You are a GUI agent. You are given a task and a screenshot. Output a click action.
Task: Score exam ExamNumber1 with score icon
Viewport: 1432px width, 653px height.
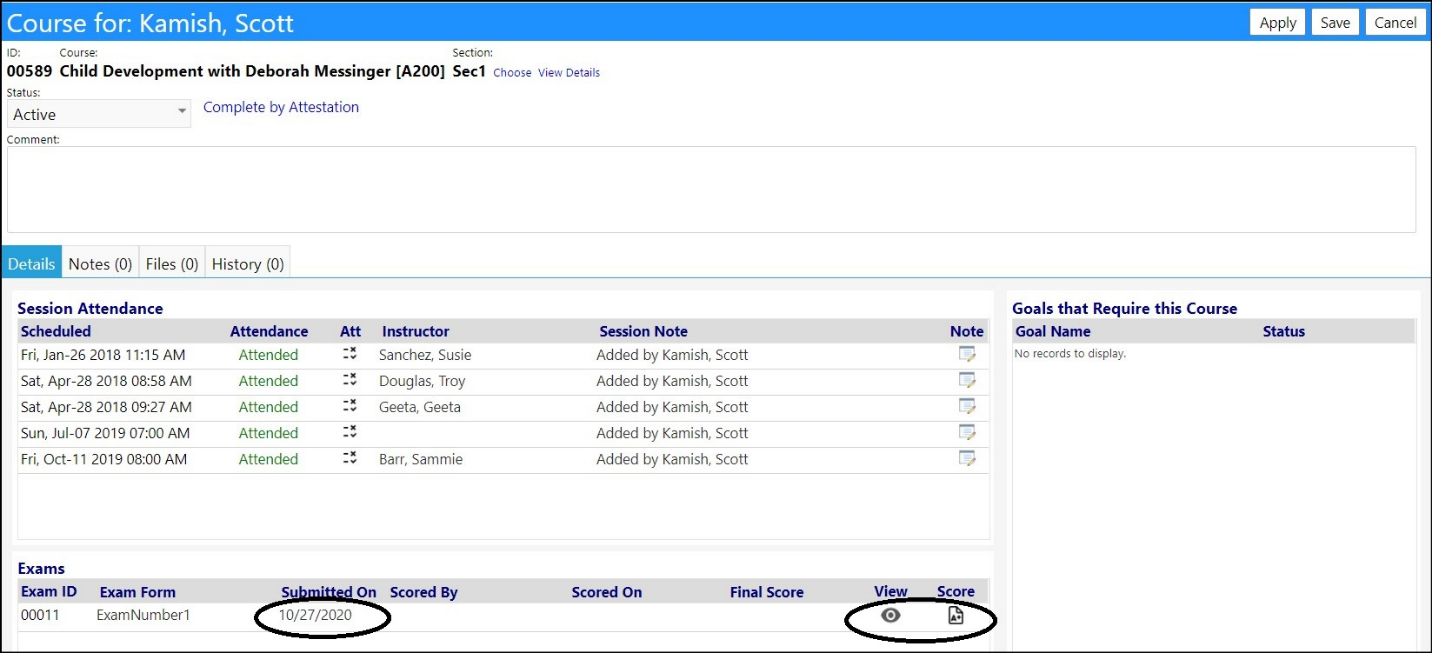coord(955,616)
